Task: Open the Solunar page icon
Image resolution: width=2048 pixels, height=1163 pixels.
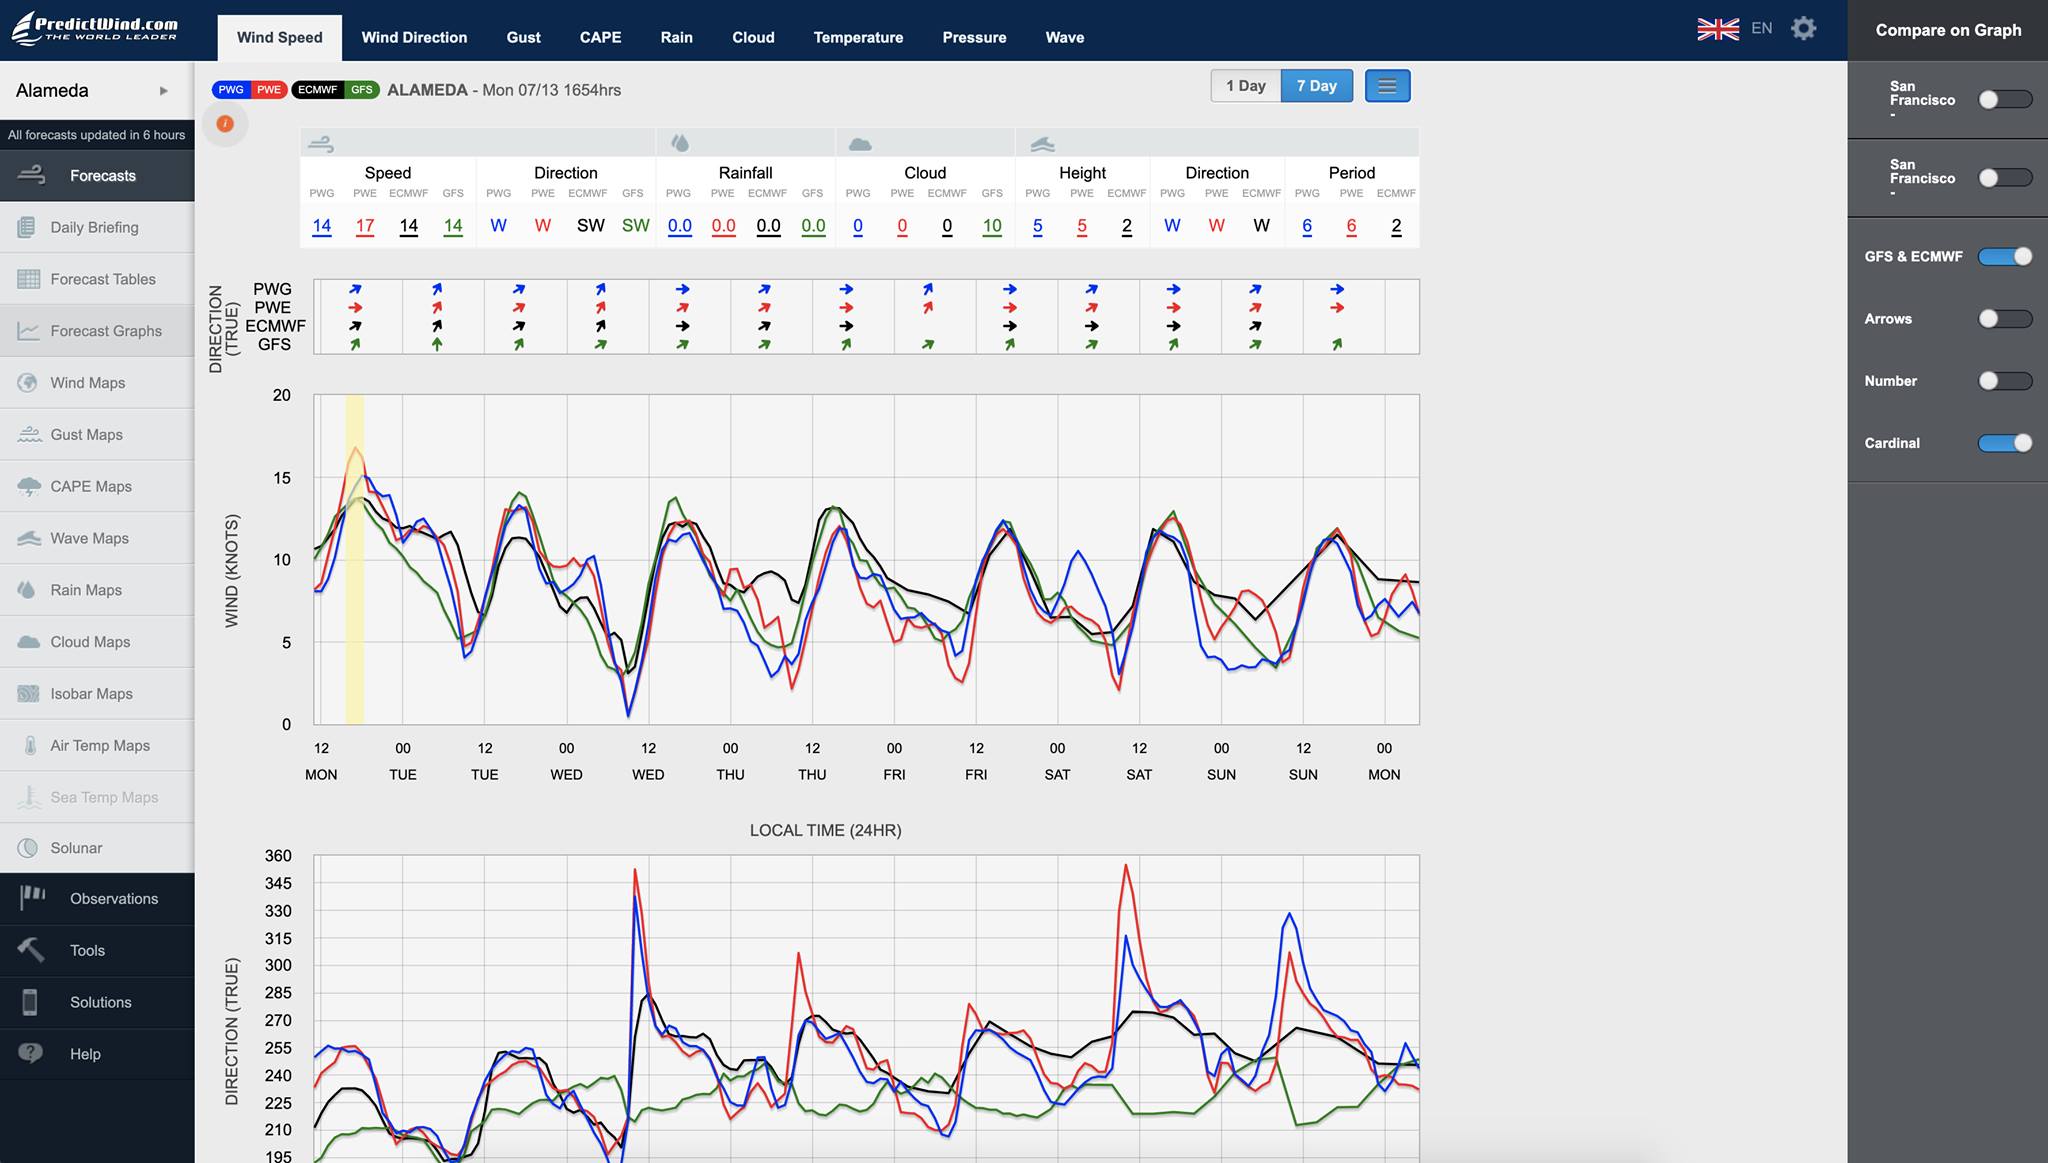Action: [x=28, y=848]
